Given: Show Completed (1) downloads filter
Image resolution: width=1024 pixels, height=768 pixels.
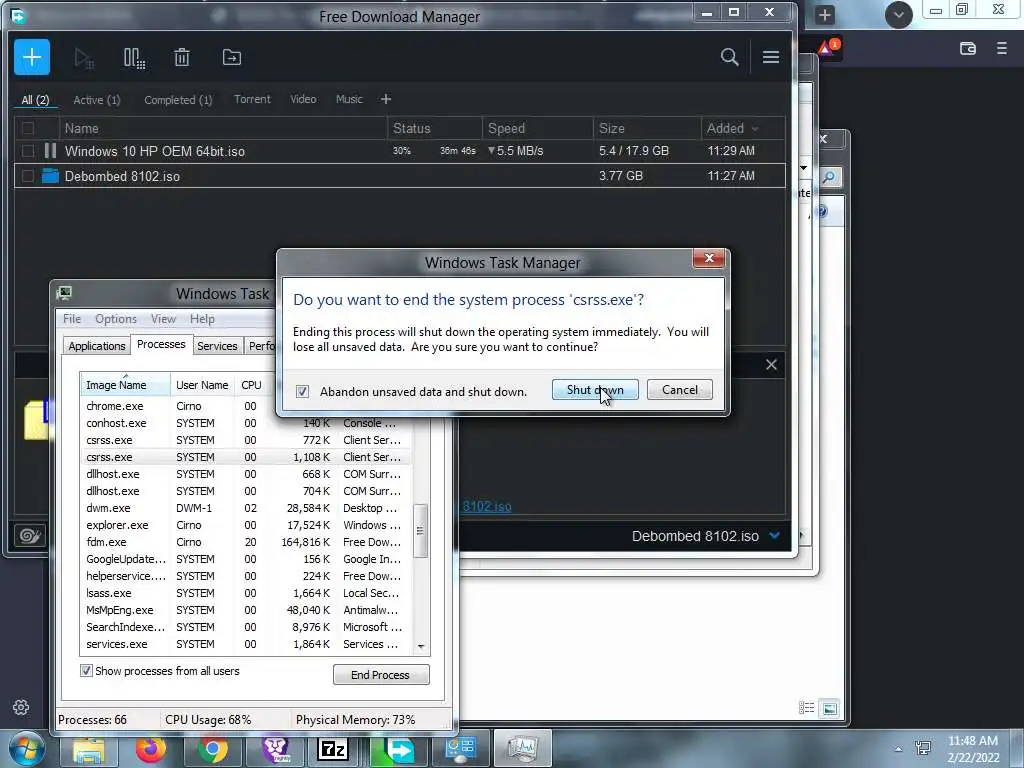Looking at the screenshot, I should (178, 100).
